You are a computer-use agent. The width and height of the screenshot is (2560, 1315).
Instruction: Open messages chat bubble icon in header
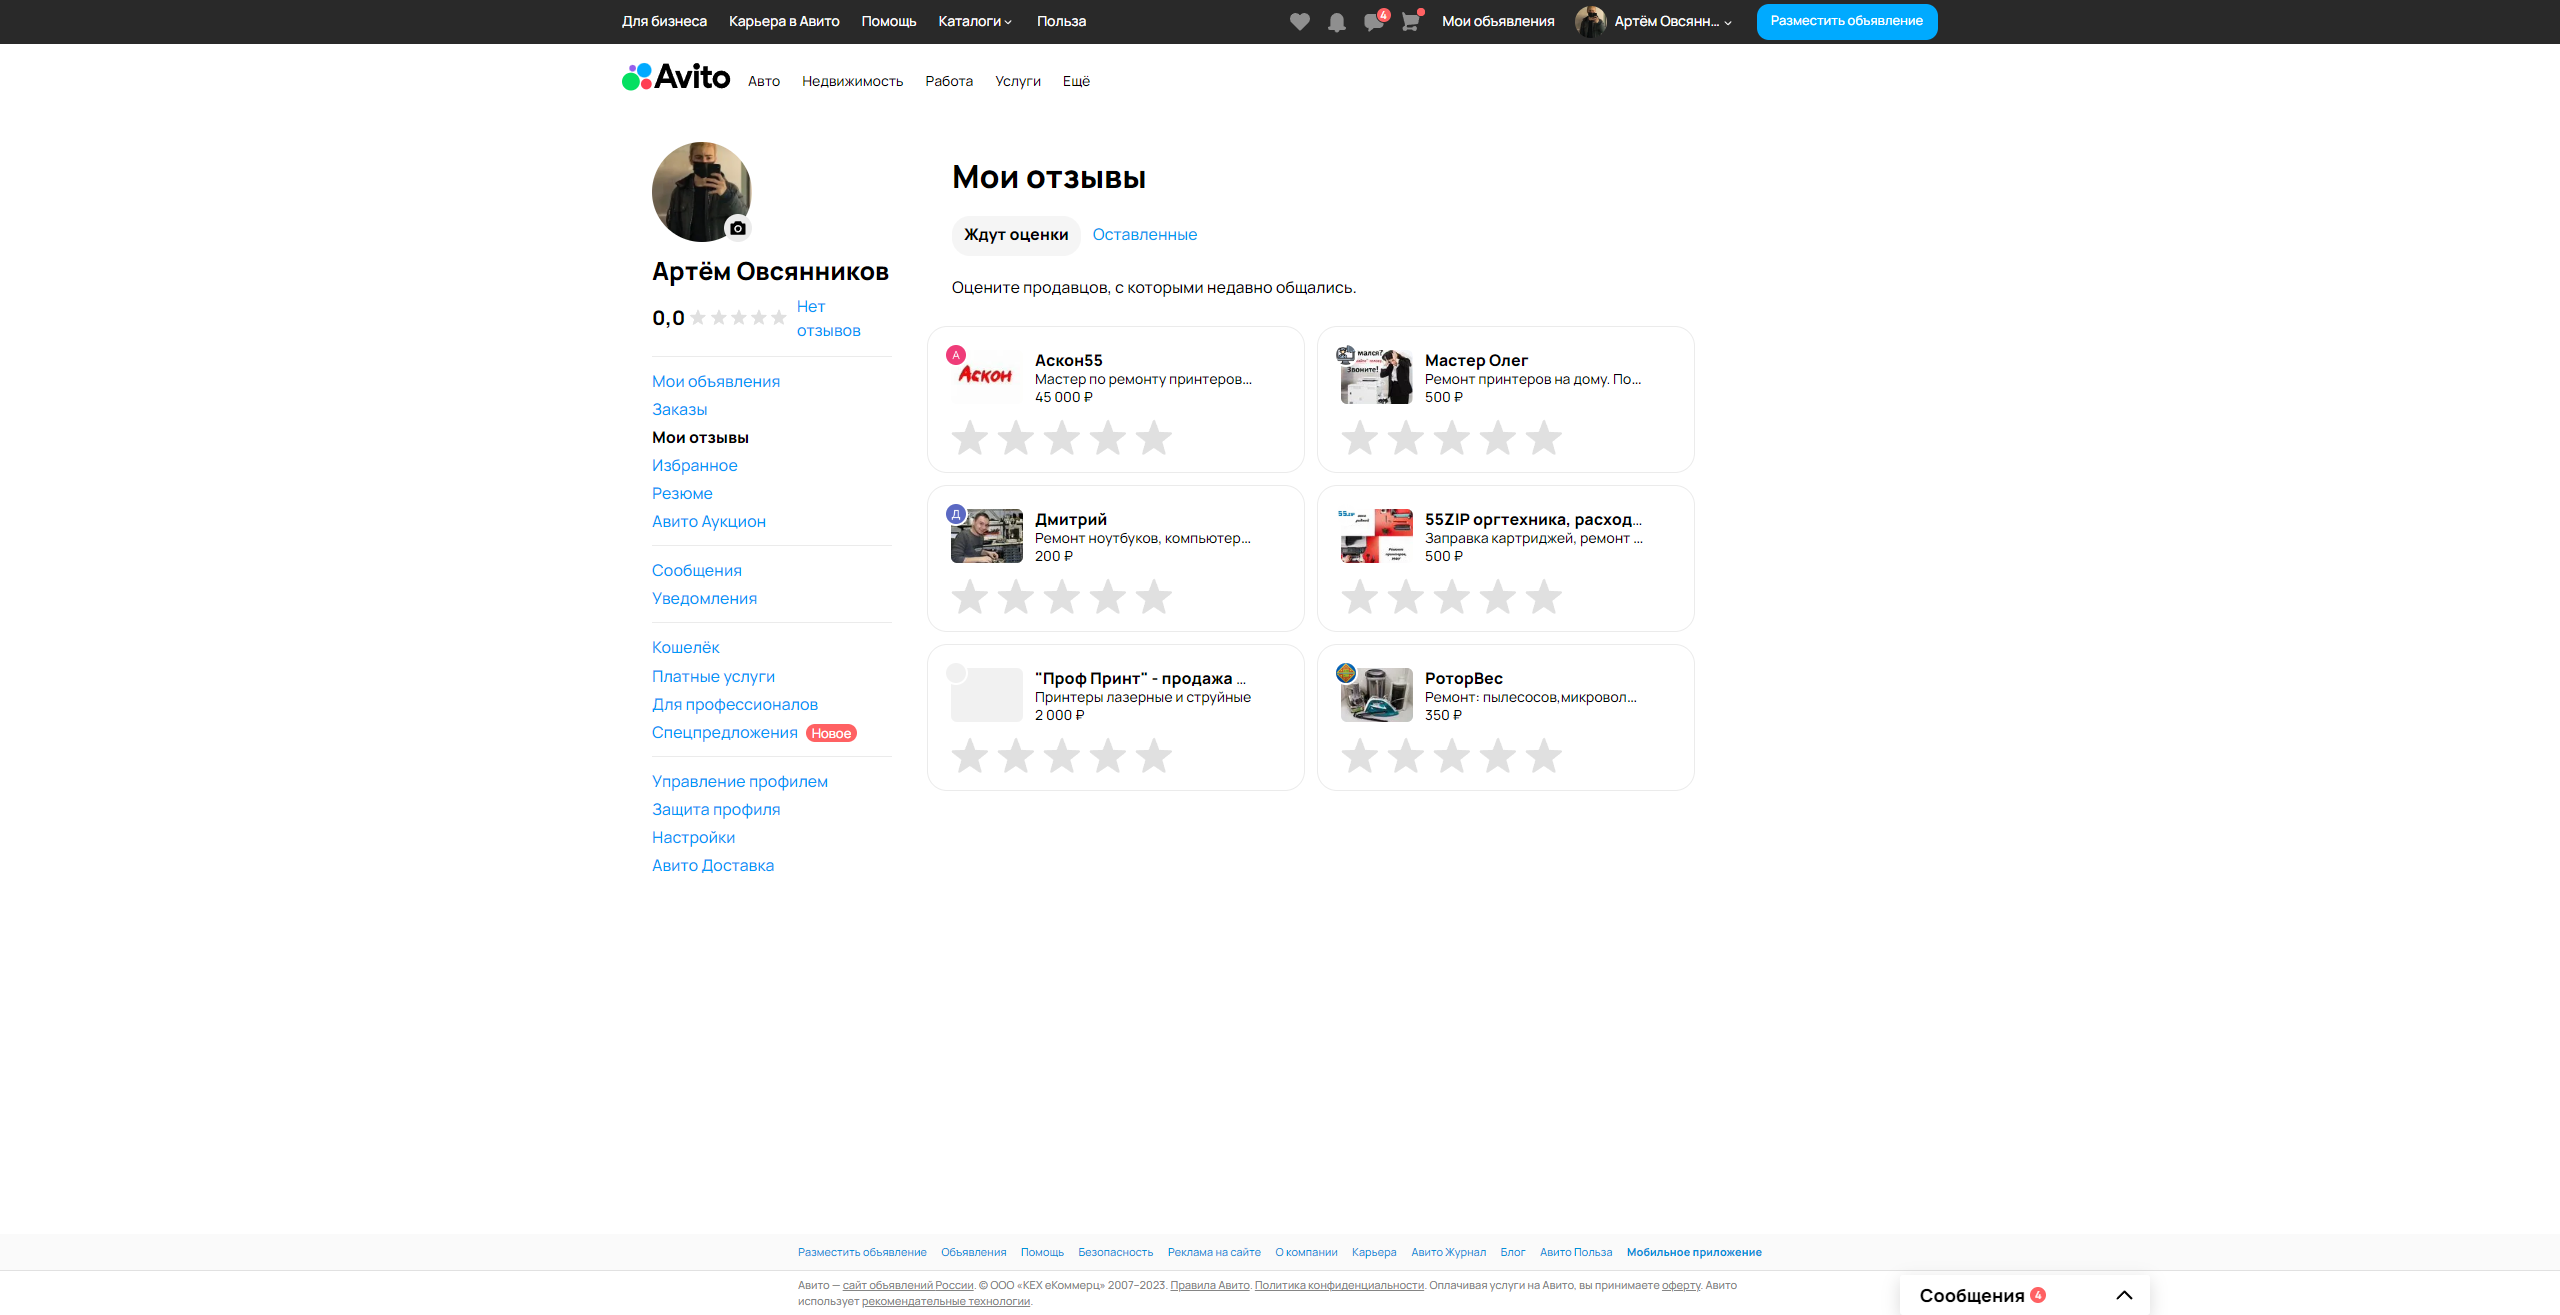click(1374, 22)
